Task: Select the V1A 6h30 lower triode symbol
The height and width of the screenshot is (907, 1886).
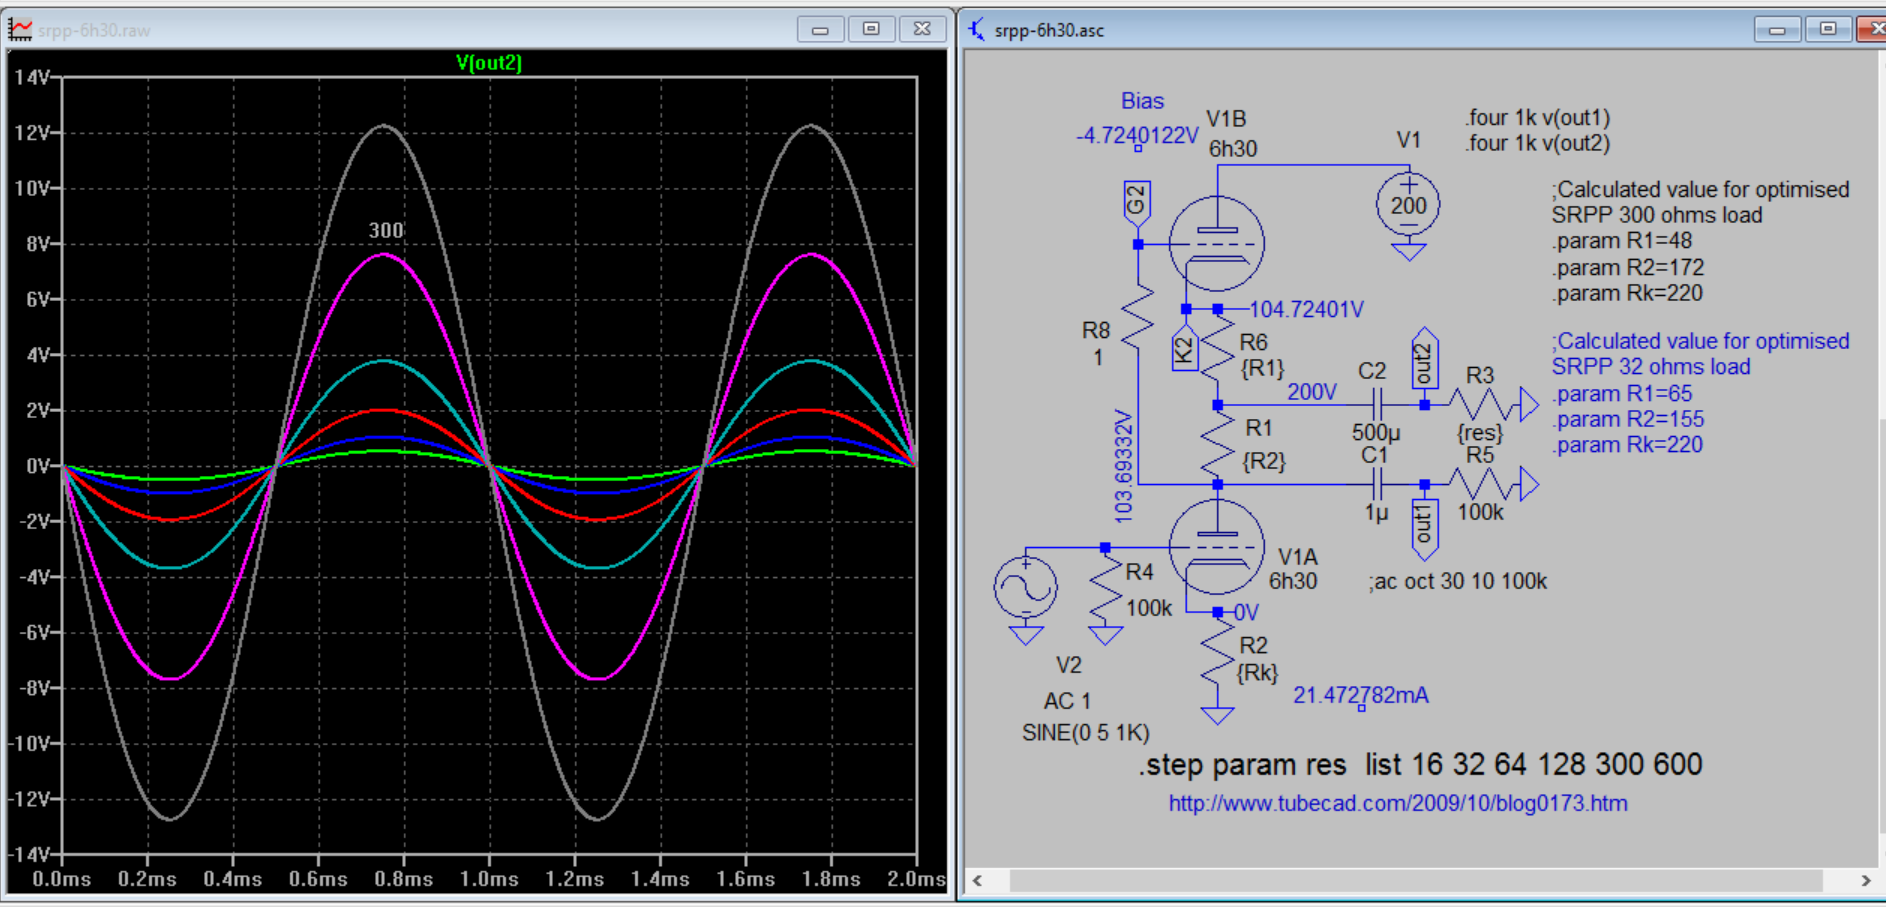Action: [1217, 548]
